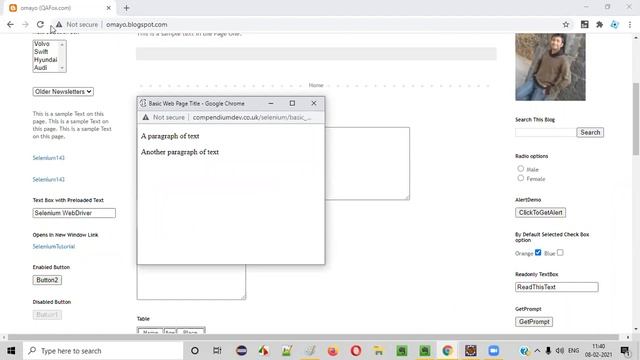Click the Not secure warning icon in main window
The image size is (640, 360).
tap(59, 24)
